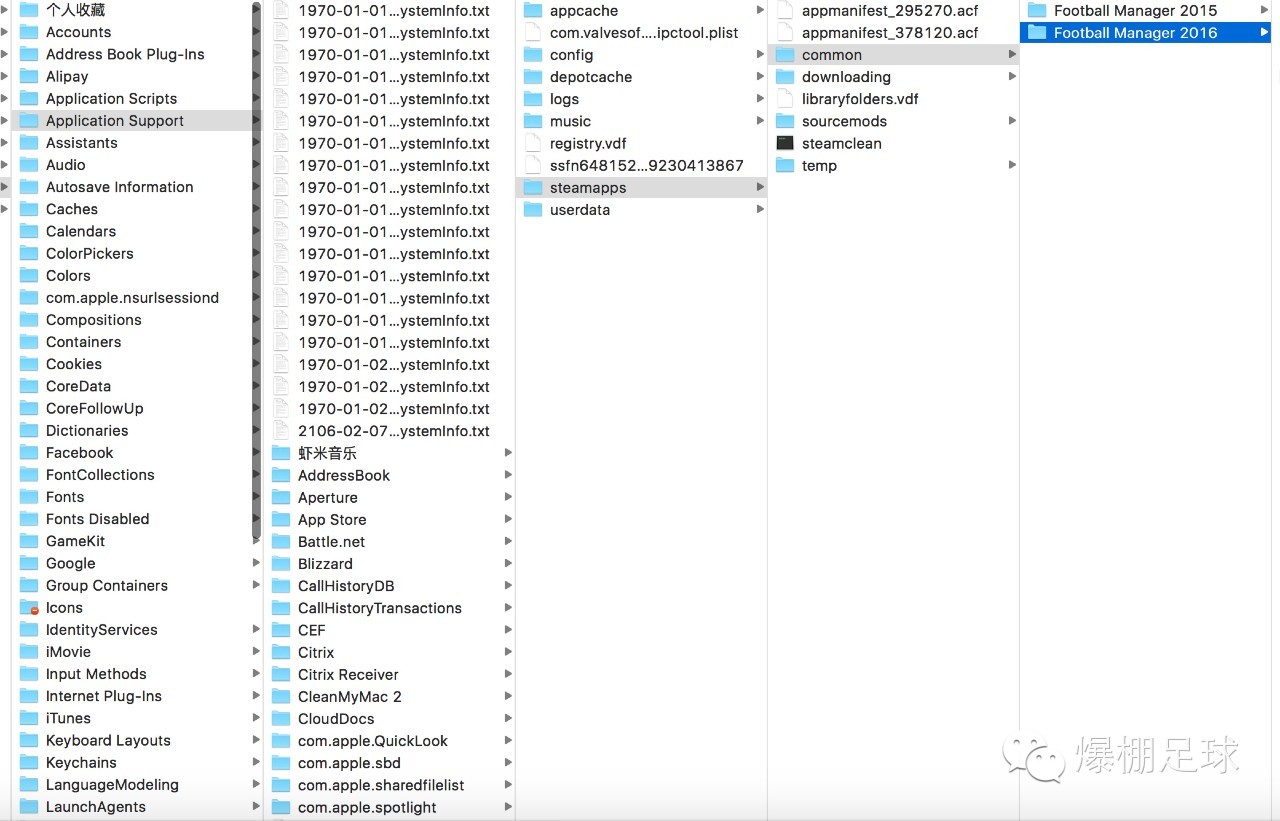Select the "GameKit" folder name

75,541
